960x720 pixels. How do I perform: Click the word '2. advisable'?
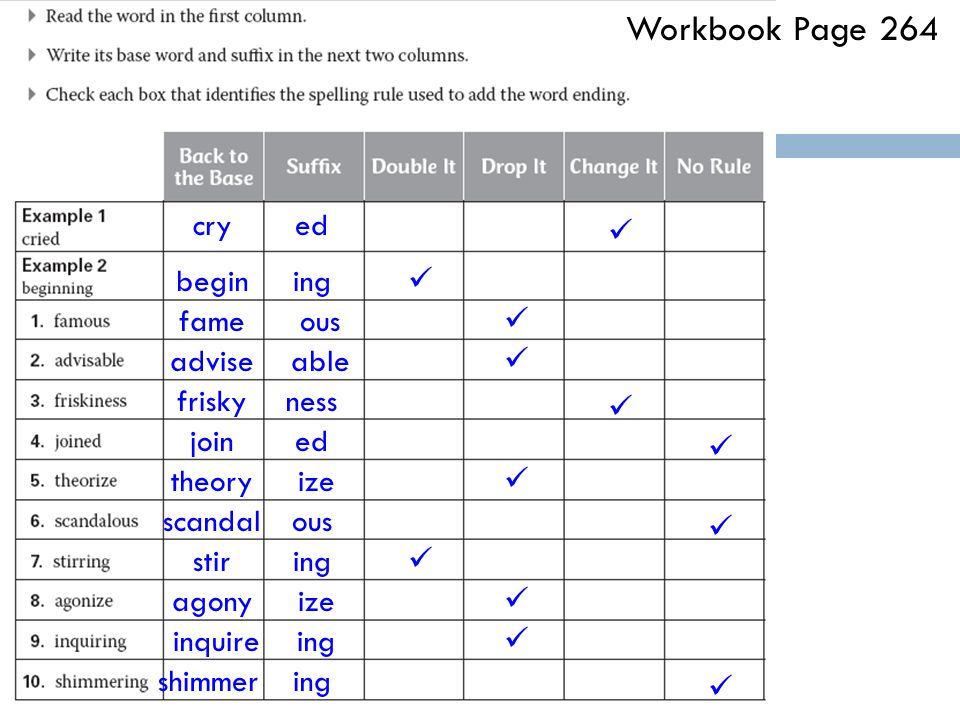tap(77, 360)
